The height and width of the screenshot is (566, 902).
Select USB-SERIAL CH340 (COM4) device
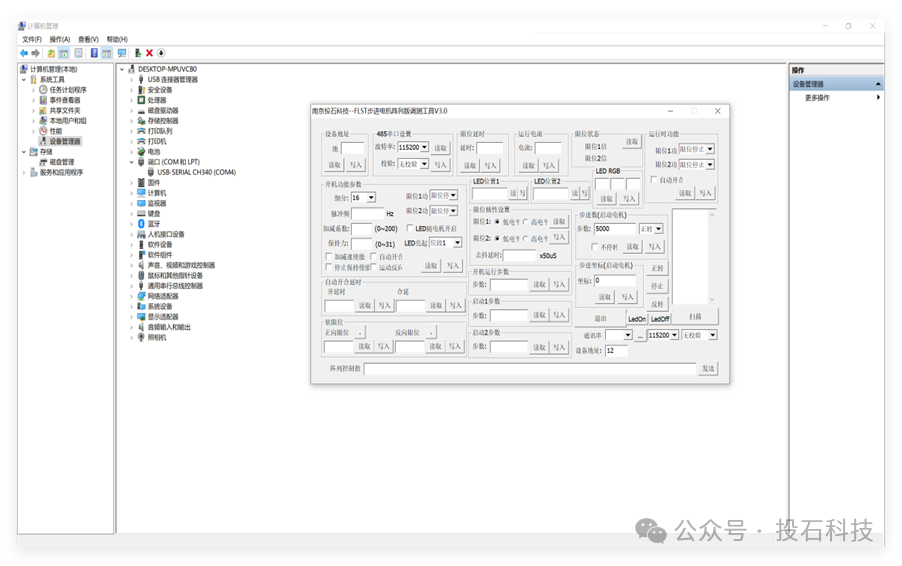click(x=196, y=172)
